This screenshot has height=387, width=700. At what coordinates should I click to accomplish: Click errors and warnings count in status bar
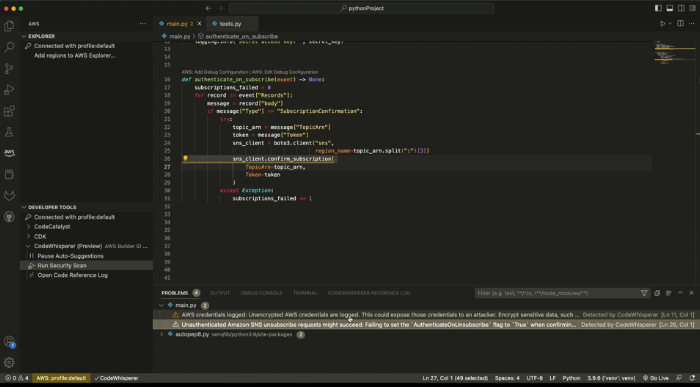point(17,378)
